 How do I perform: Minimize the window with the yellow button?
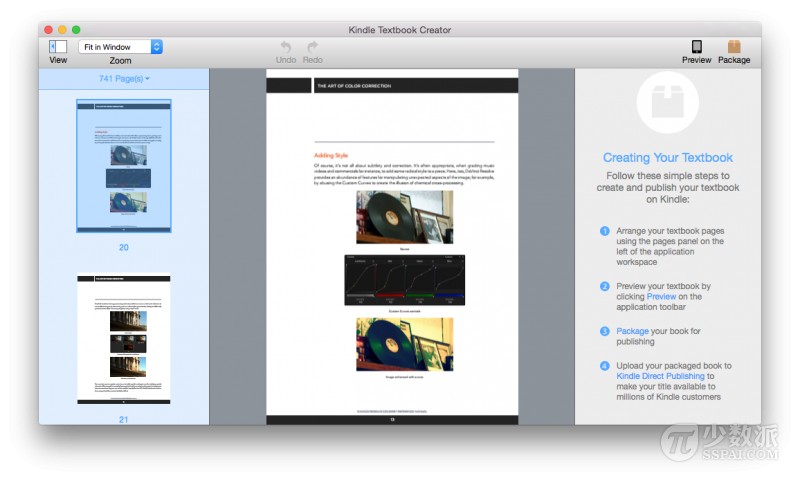point(62,30)
